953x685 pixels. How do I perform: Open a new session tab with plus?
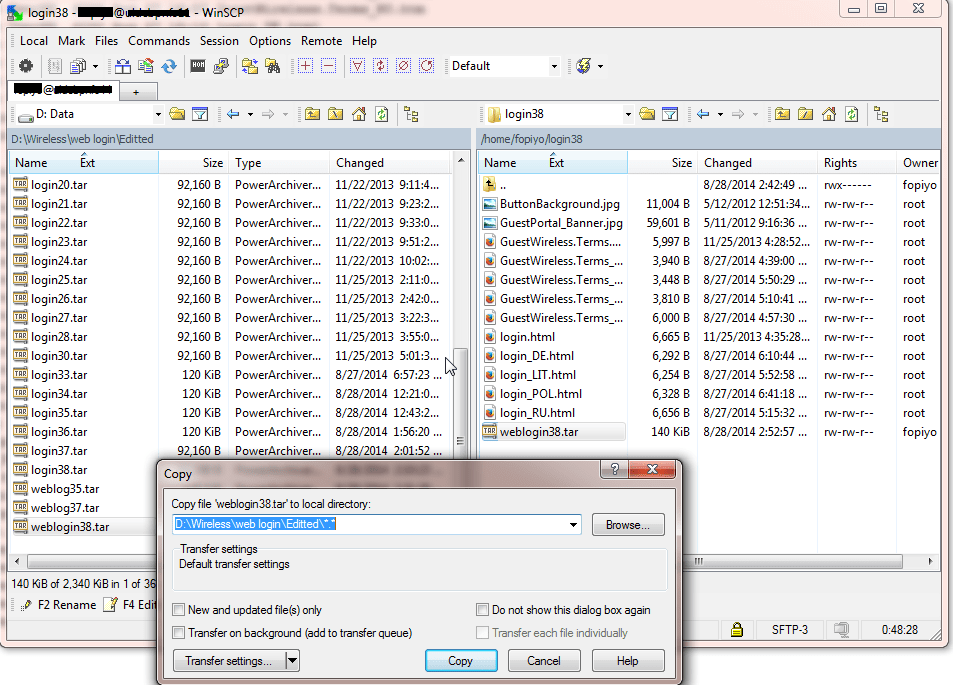[x=136, y=91]
